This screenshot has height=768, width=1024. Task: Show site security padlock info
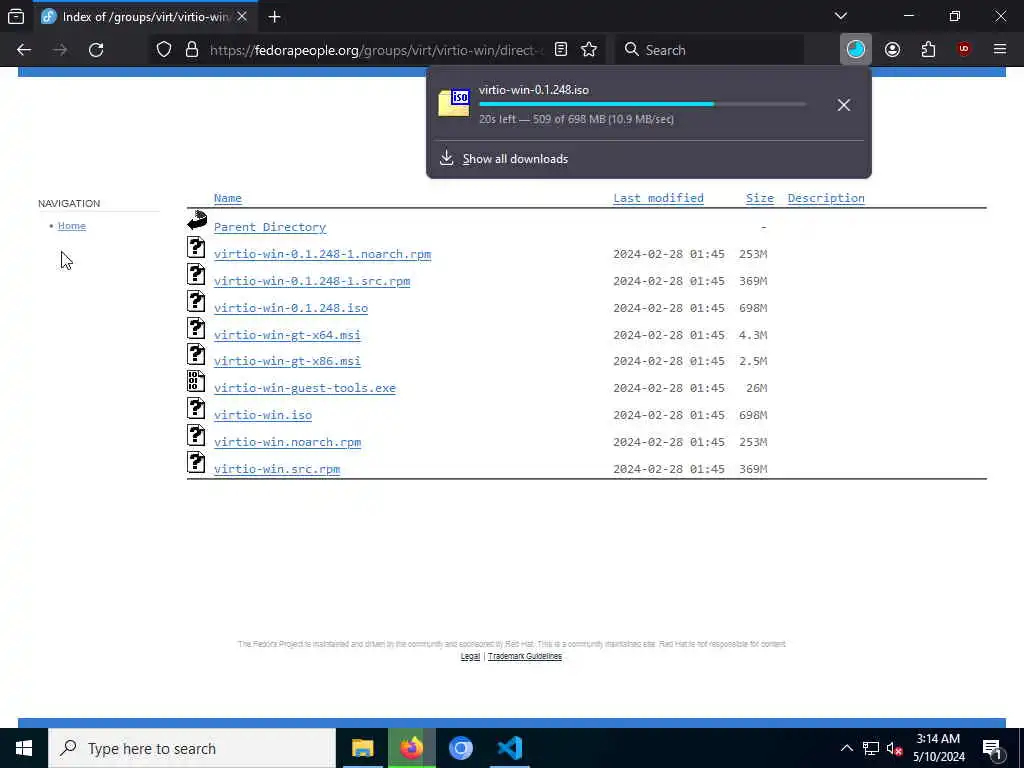192,50
